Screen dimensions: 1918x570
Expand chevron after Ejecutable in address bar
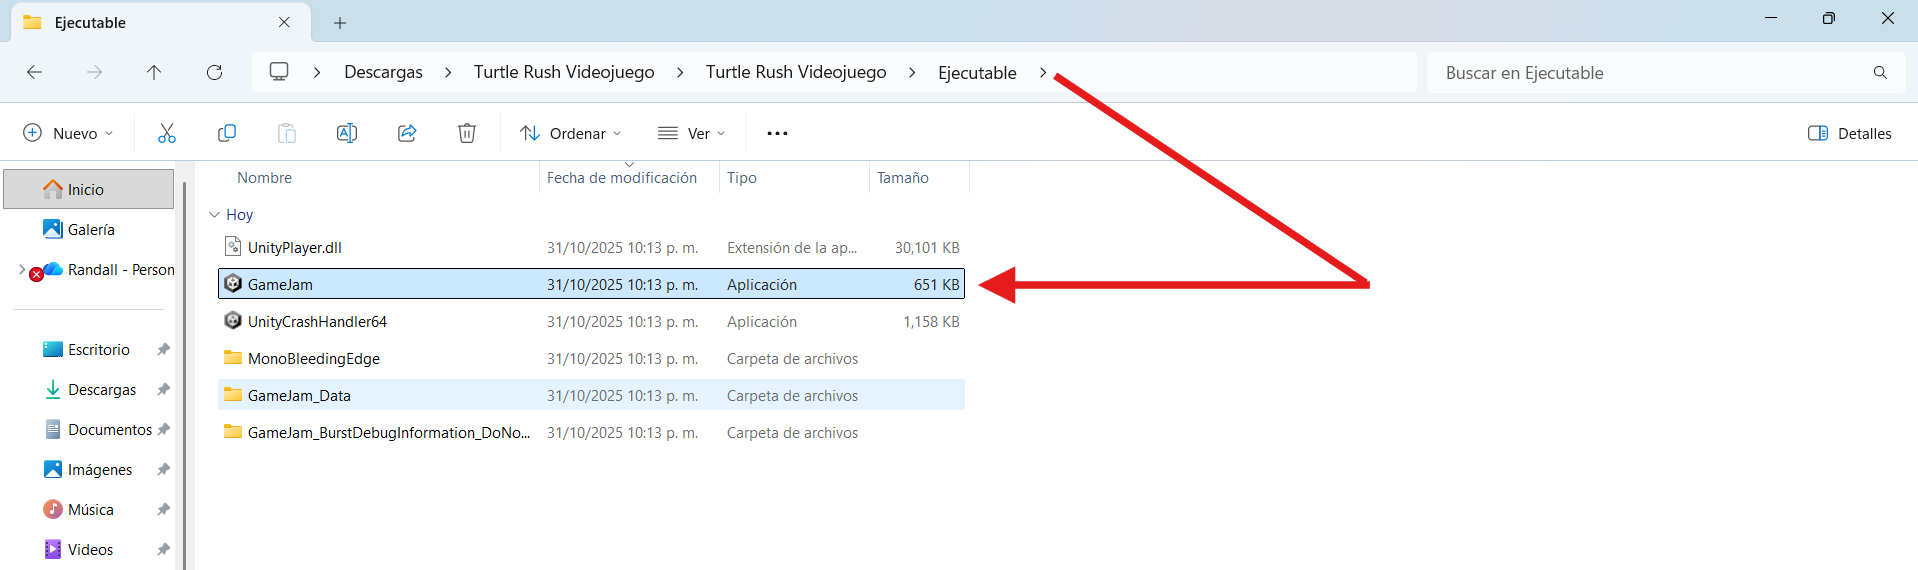pyautogui.click(x=1043, y=72)
